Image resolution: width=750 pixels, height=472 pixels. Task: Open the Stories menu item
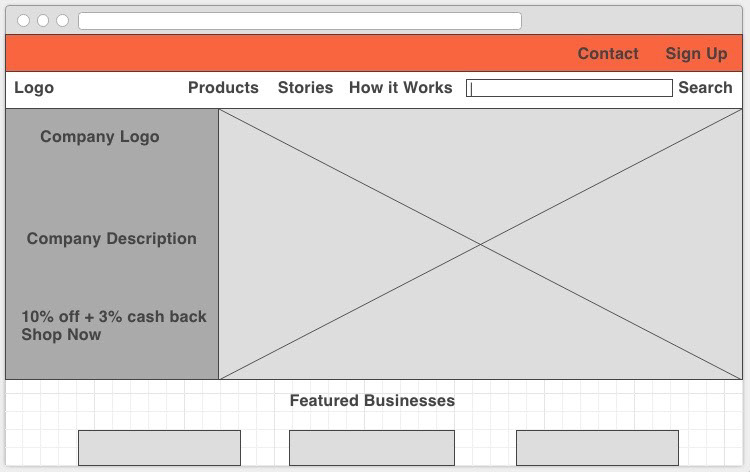coord(305,88)
